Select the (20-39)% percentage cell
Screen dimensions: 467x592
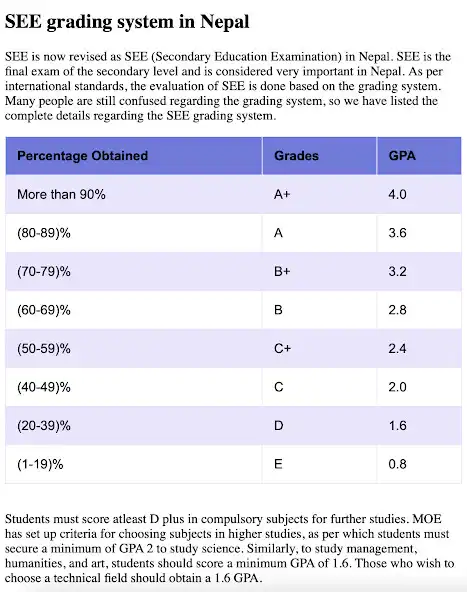(x=134, y=426)
